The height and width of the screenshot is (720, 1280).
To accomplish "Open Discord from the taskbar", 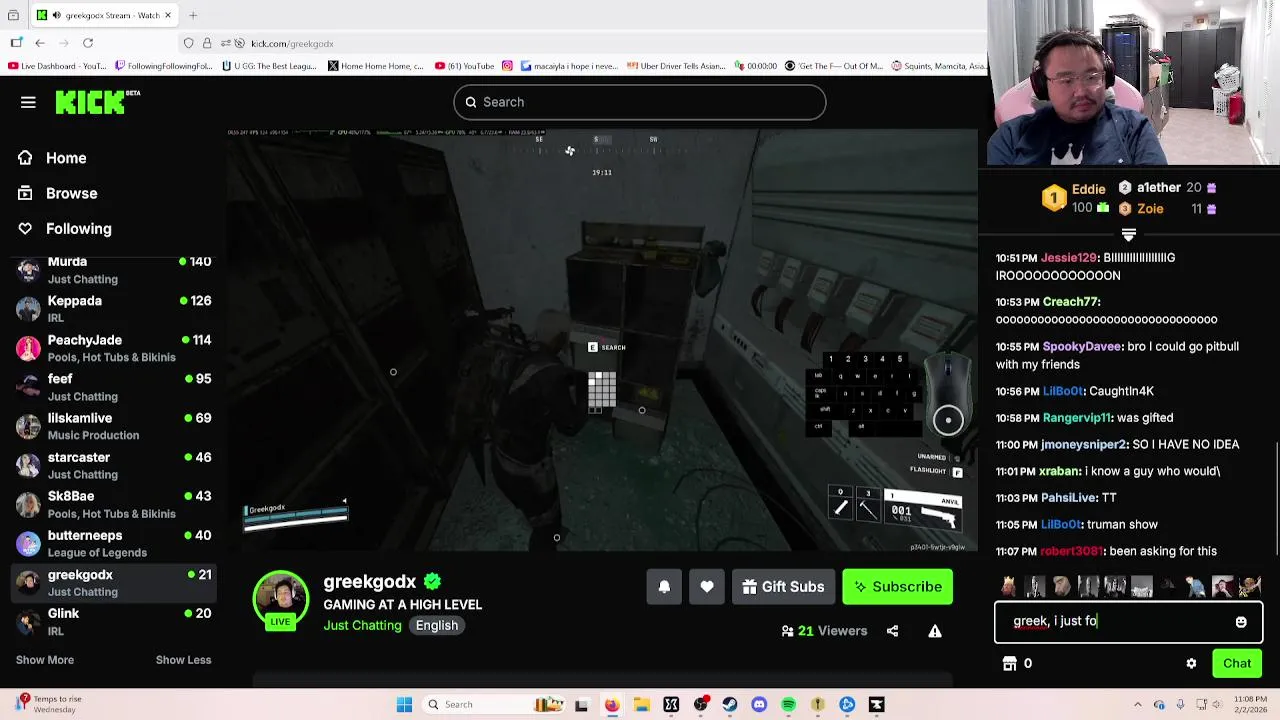I will tap(759, 705).
